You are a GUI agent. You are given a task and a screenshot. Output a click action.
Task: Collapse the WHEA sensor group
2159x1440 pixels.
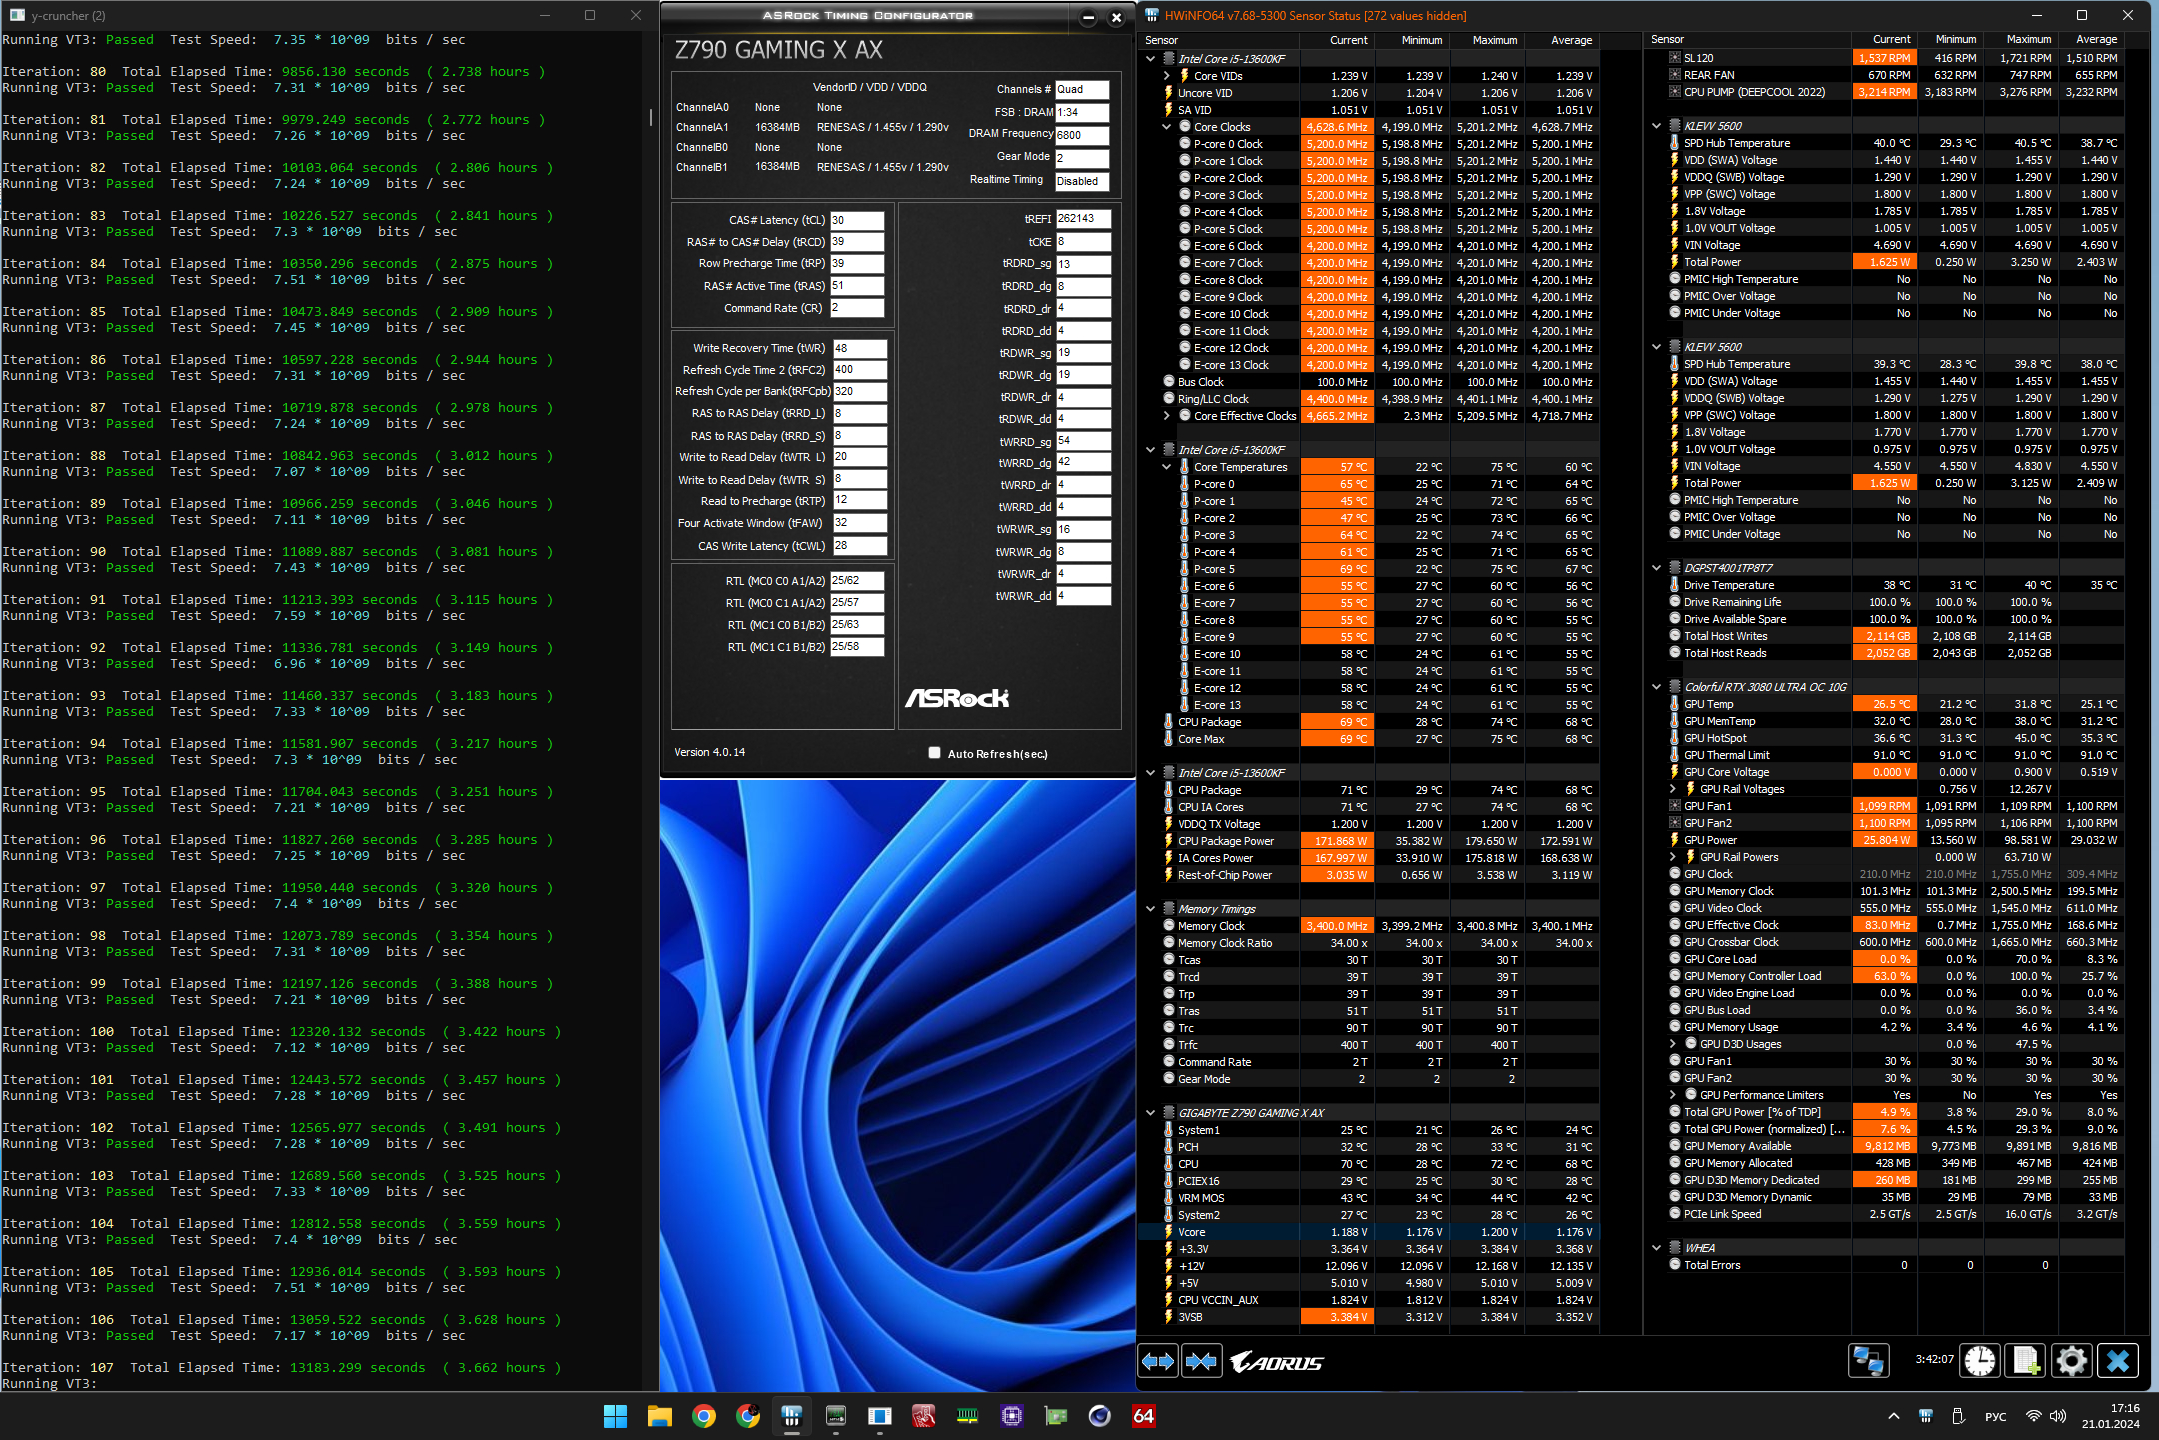coord(1657,1248)
